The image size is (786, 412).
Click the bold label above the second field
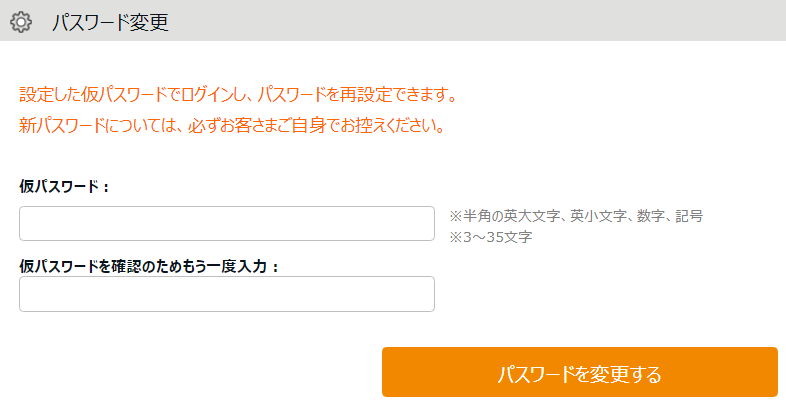[x=148, y=266]
